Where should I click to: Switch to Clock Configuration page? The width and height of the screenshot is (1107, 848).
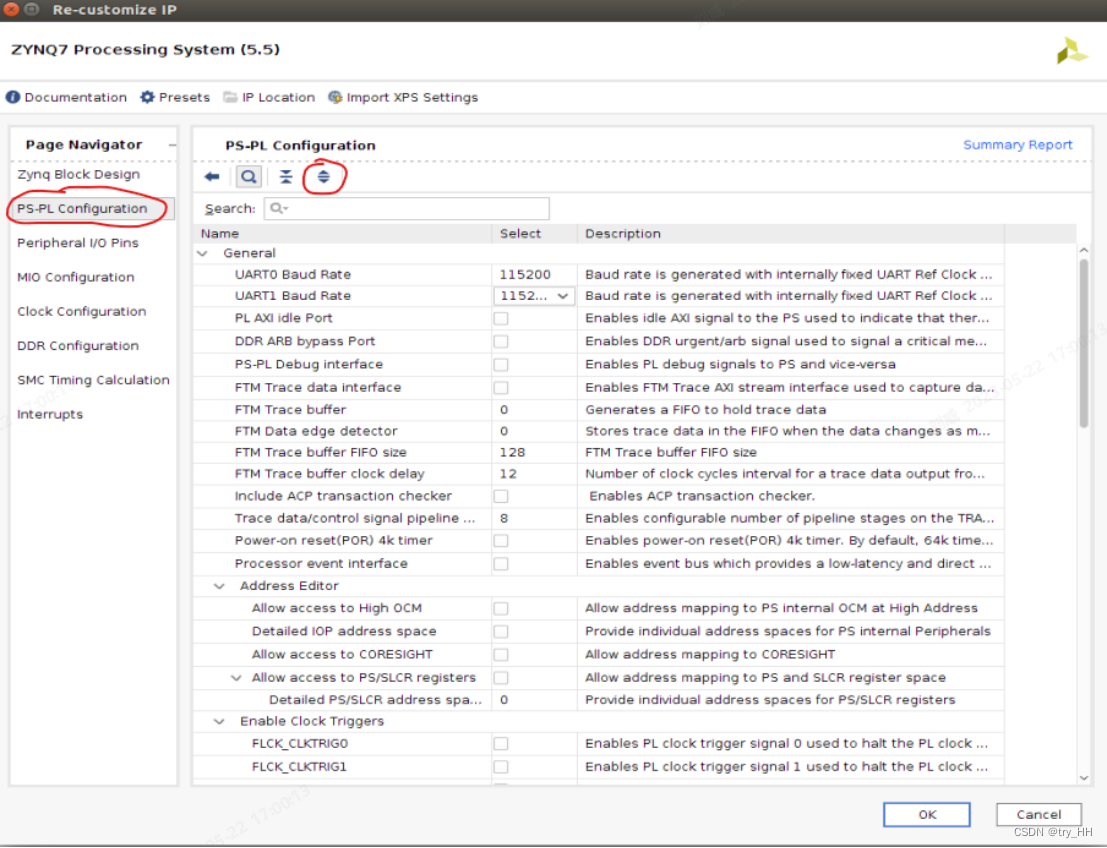pos(82,311)
